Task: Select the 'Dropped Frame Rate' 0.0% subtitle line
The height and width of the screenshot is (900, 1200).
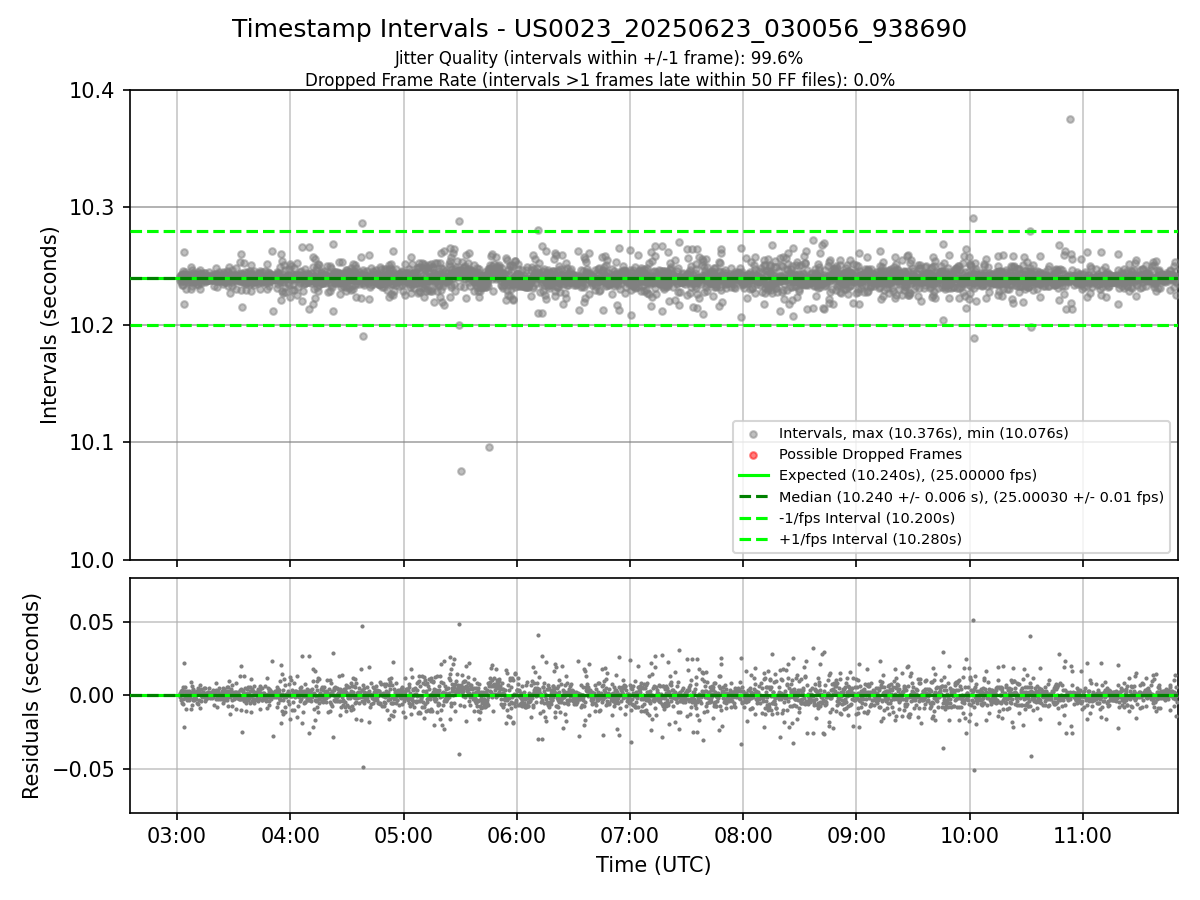Action: (x=599, y=80)
